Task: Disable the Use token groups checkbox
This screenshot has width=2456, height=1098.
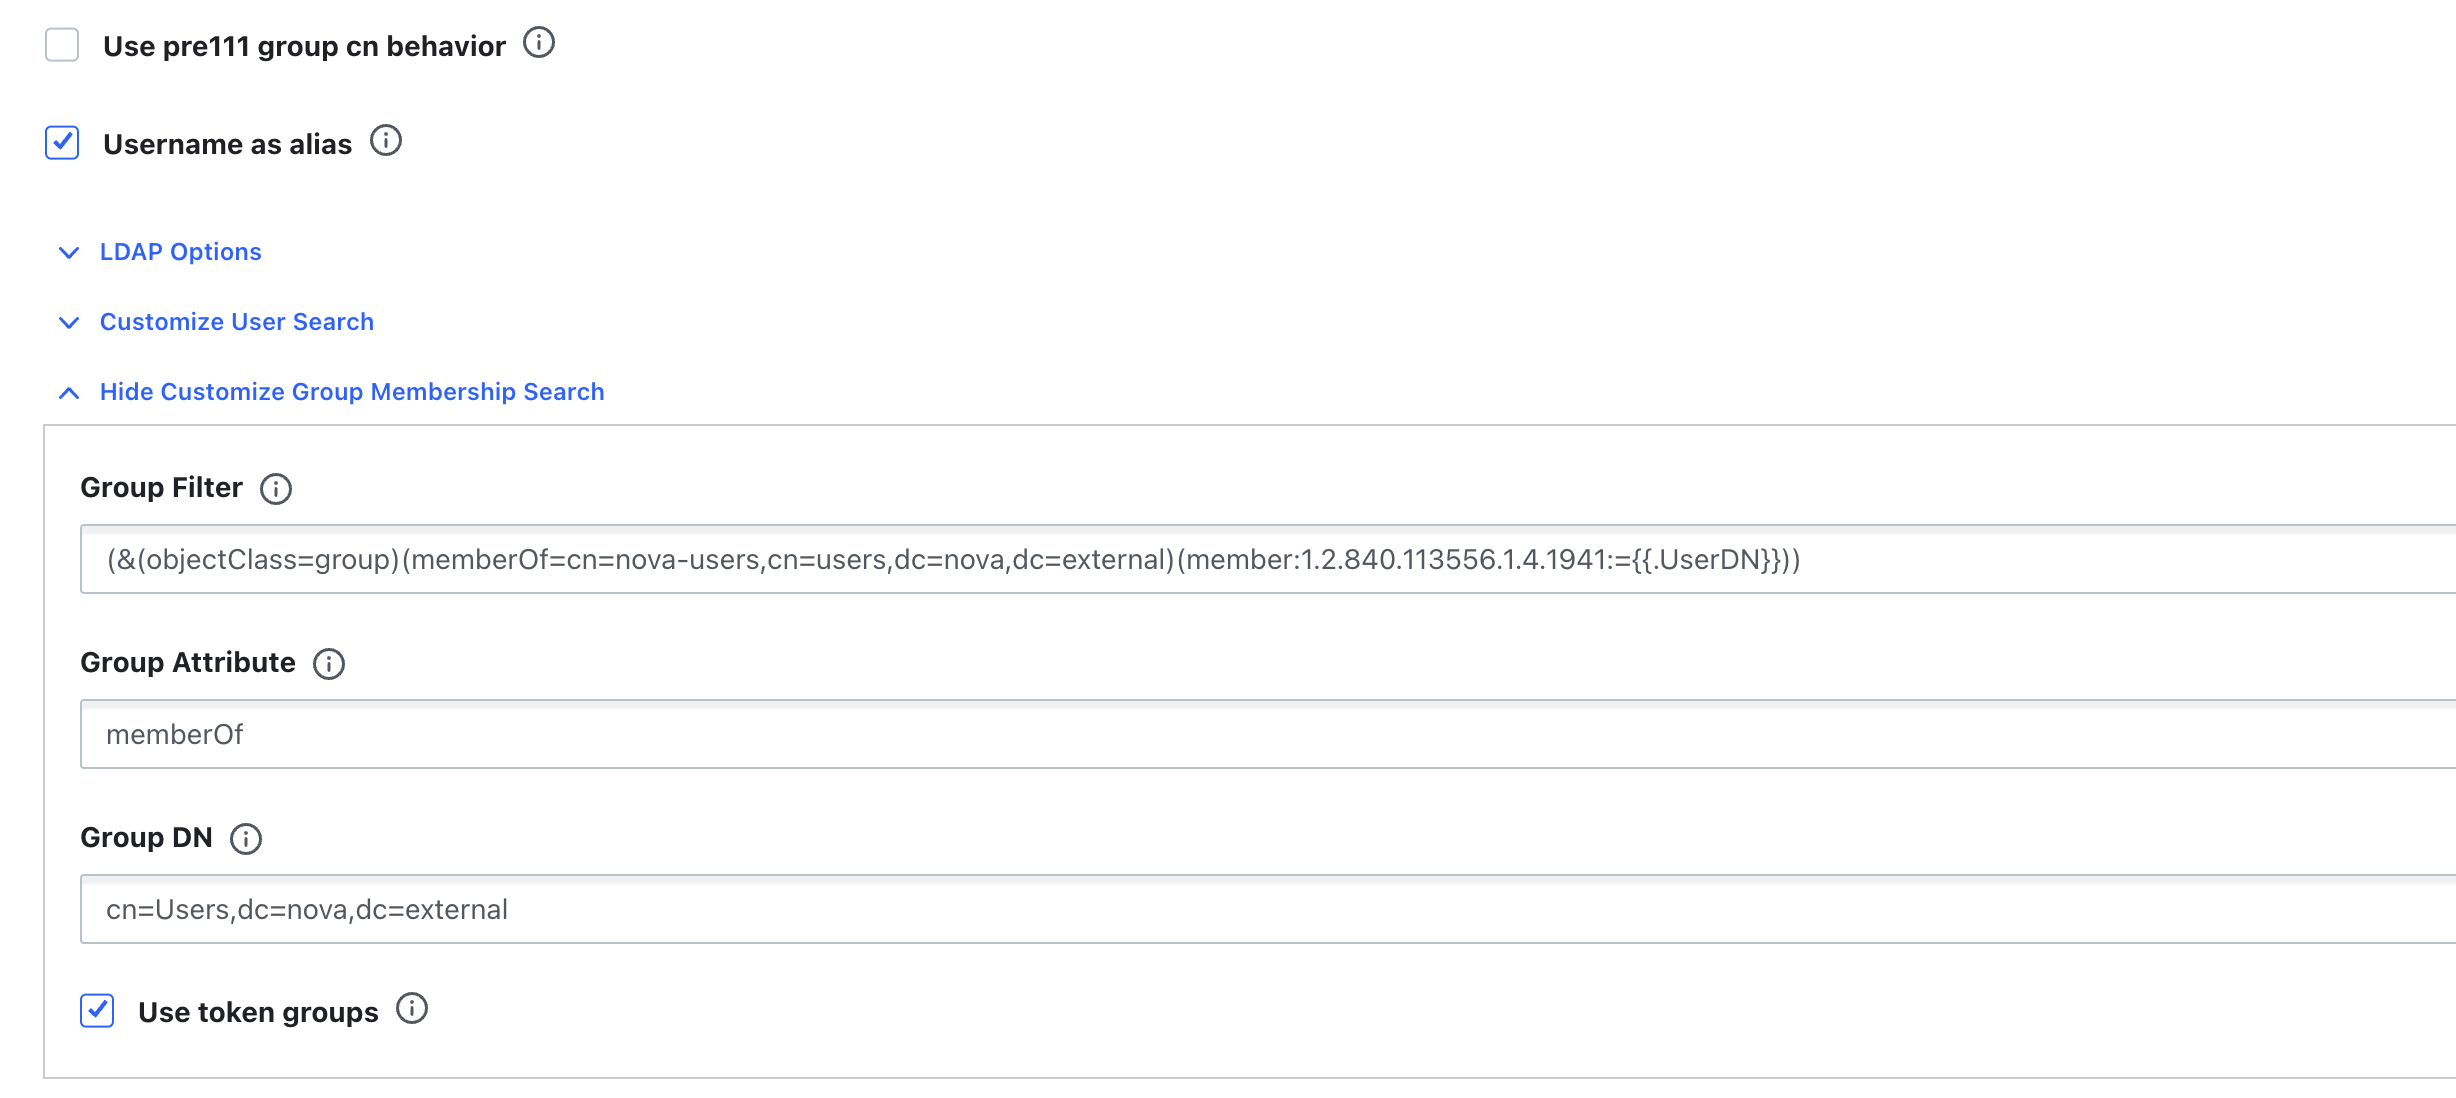Action: (x=97, y=1011)
